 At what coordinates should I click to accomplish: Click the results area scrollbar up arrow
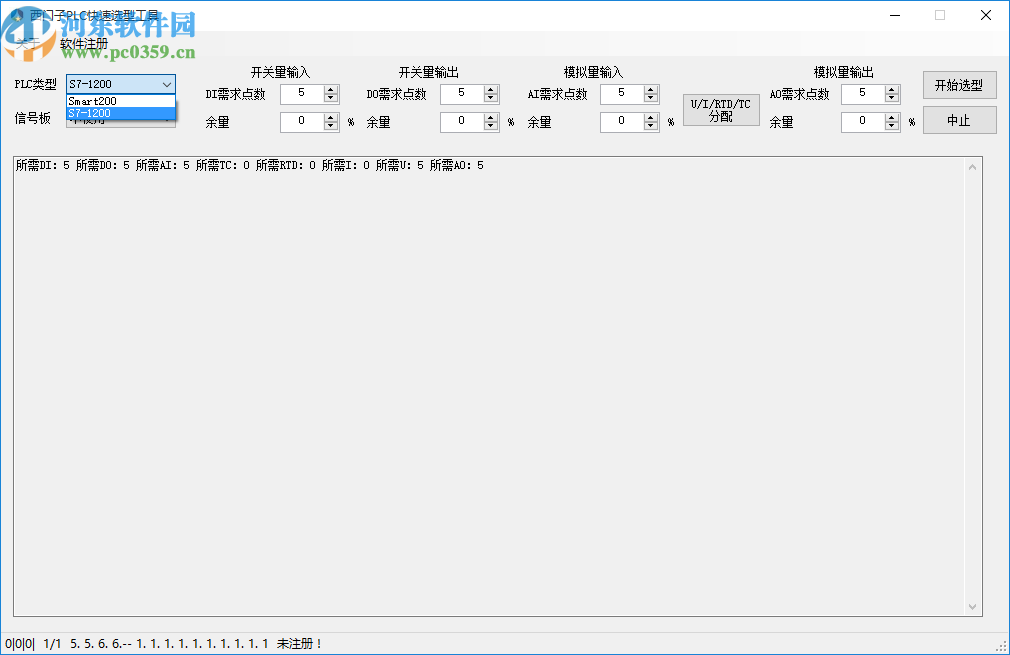[x=972, y=166]
